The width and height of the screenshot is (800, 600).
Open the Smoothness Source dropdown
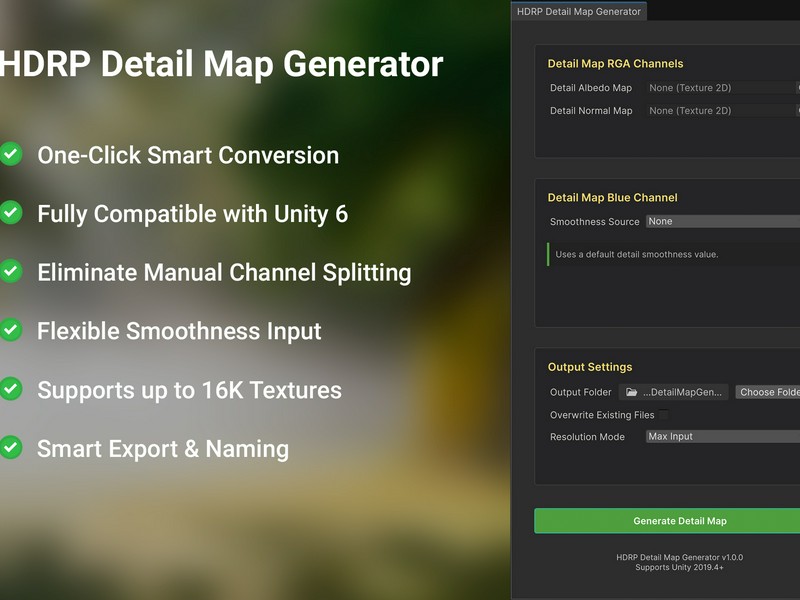click(x=722, y=221)
